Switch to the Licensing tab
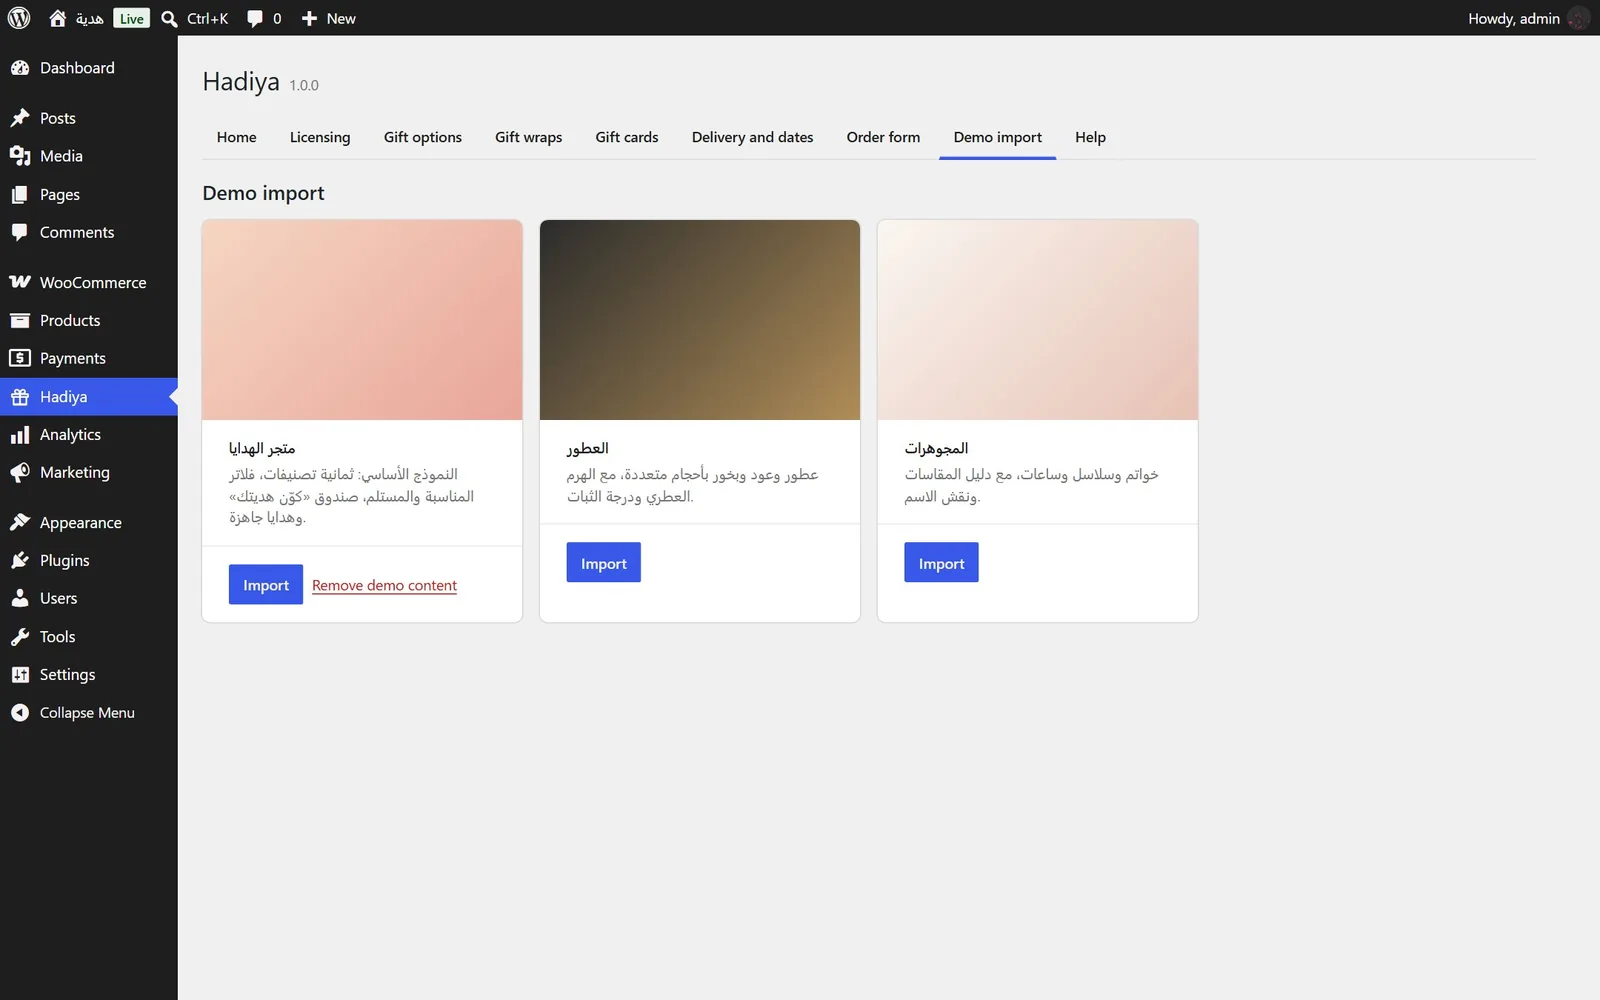Viewport: 1600px width, 1000px height. pyautogui.click(x=320, y=137)
